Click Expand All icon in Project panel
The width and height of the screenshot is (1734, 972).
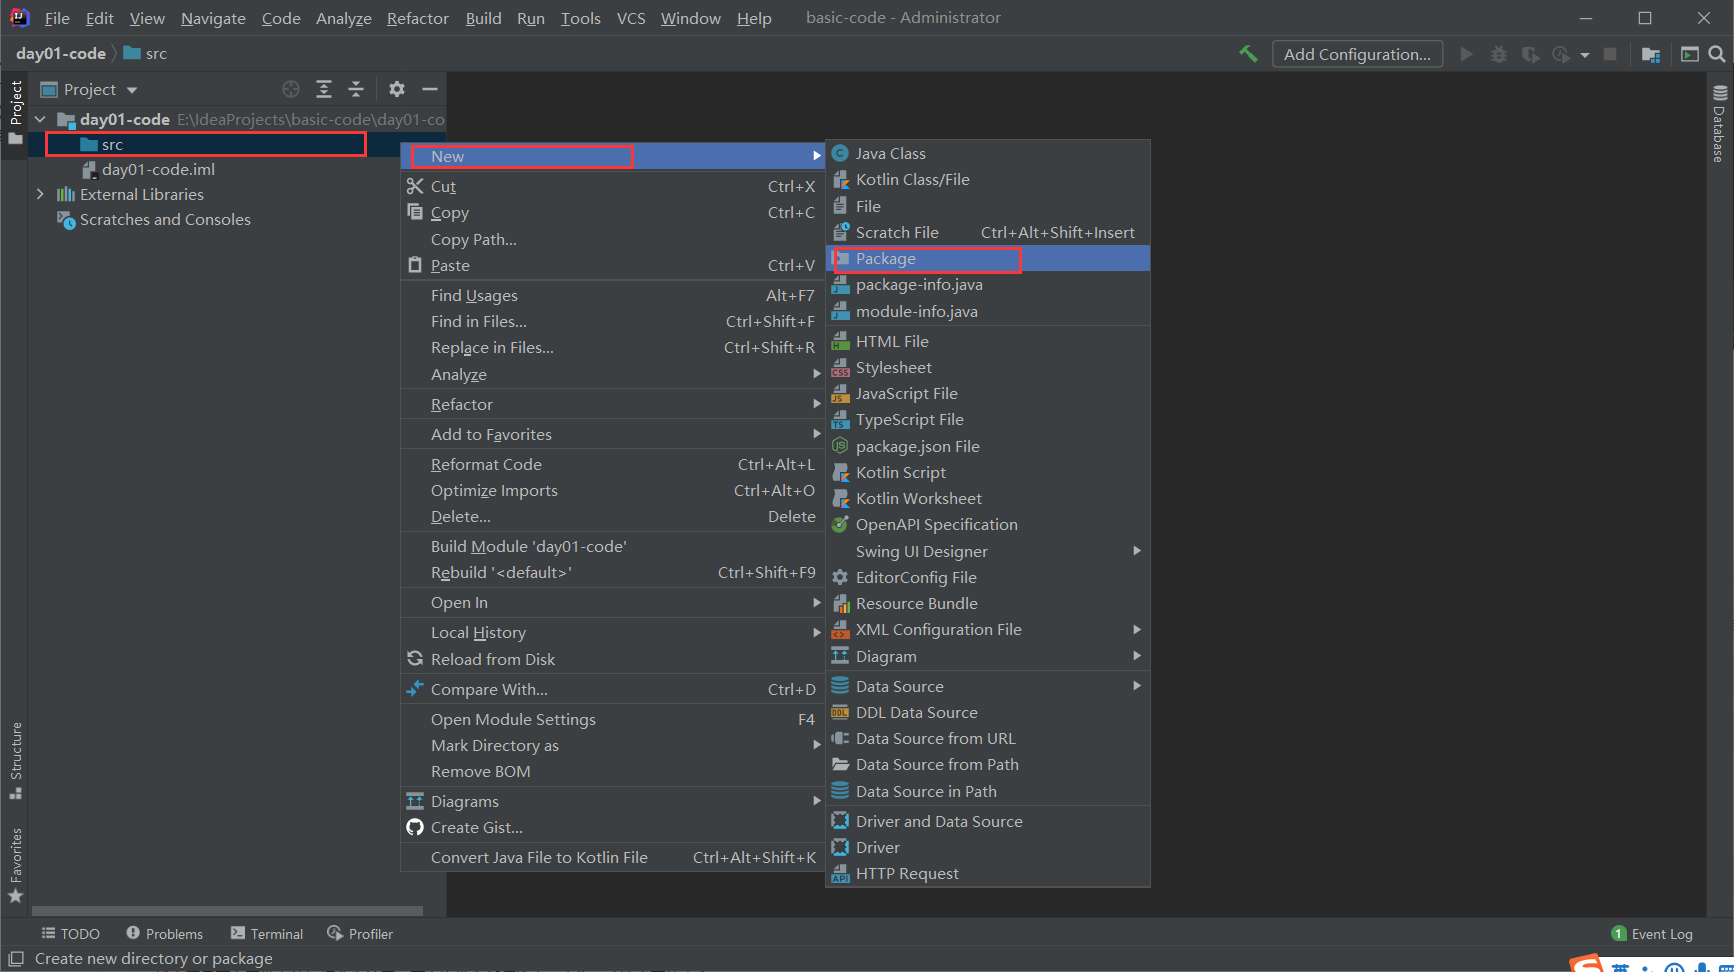[324, 89]
